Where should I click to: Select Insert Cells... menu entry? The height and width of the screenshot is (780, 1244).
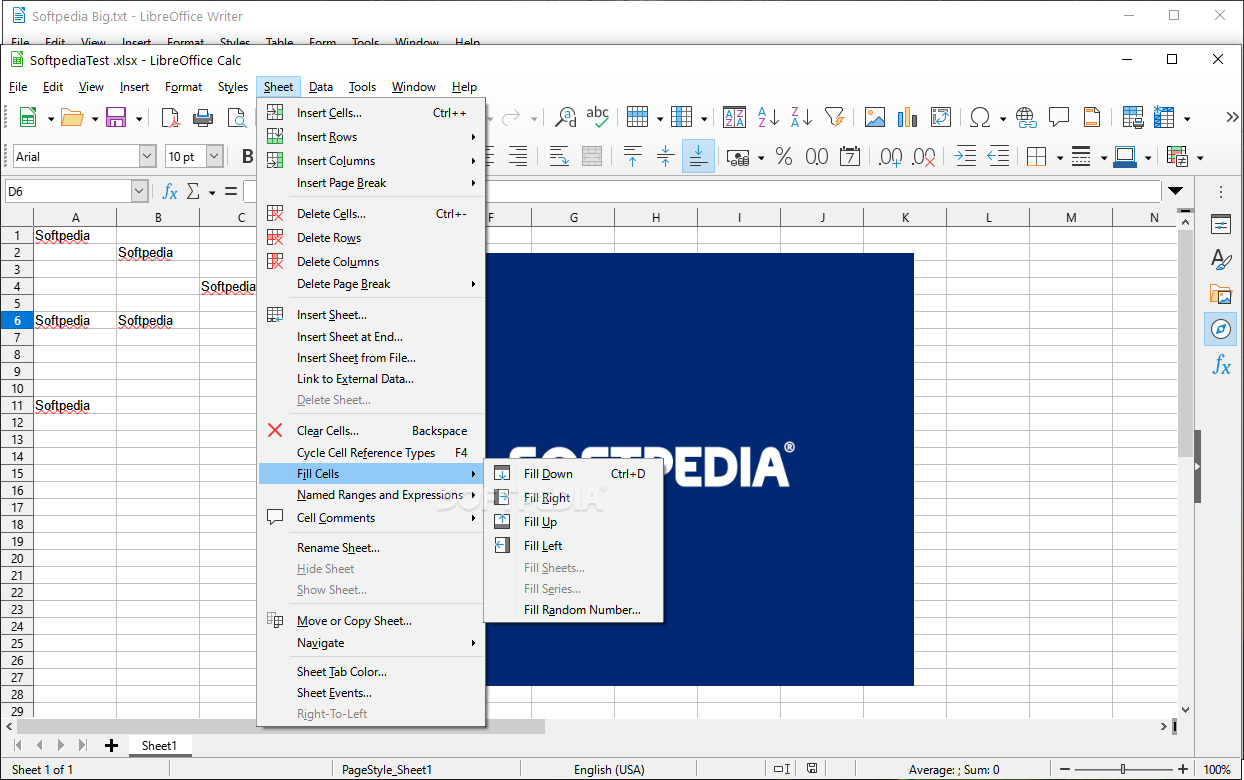[371, 113]
